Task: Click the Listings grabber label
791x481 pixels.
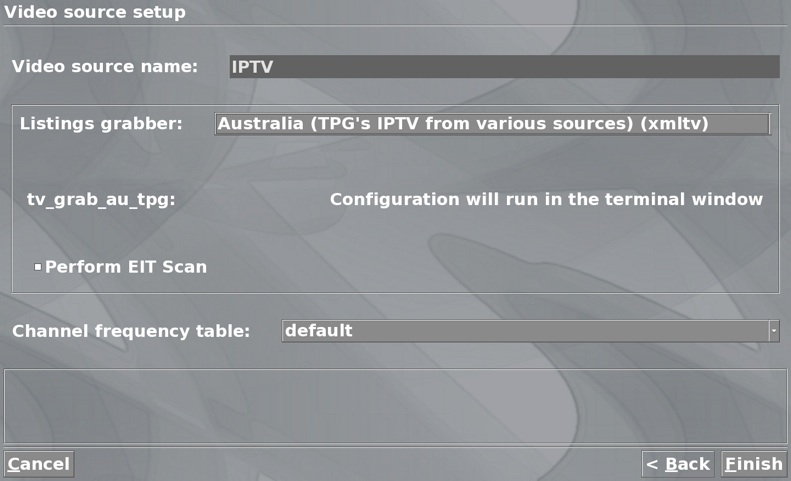Action: [101, 124]
